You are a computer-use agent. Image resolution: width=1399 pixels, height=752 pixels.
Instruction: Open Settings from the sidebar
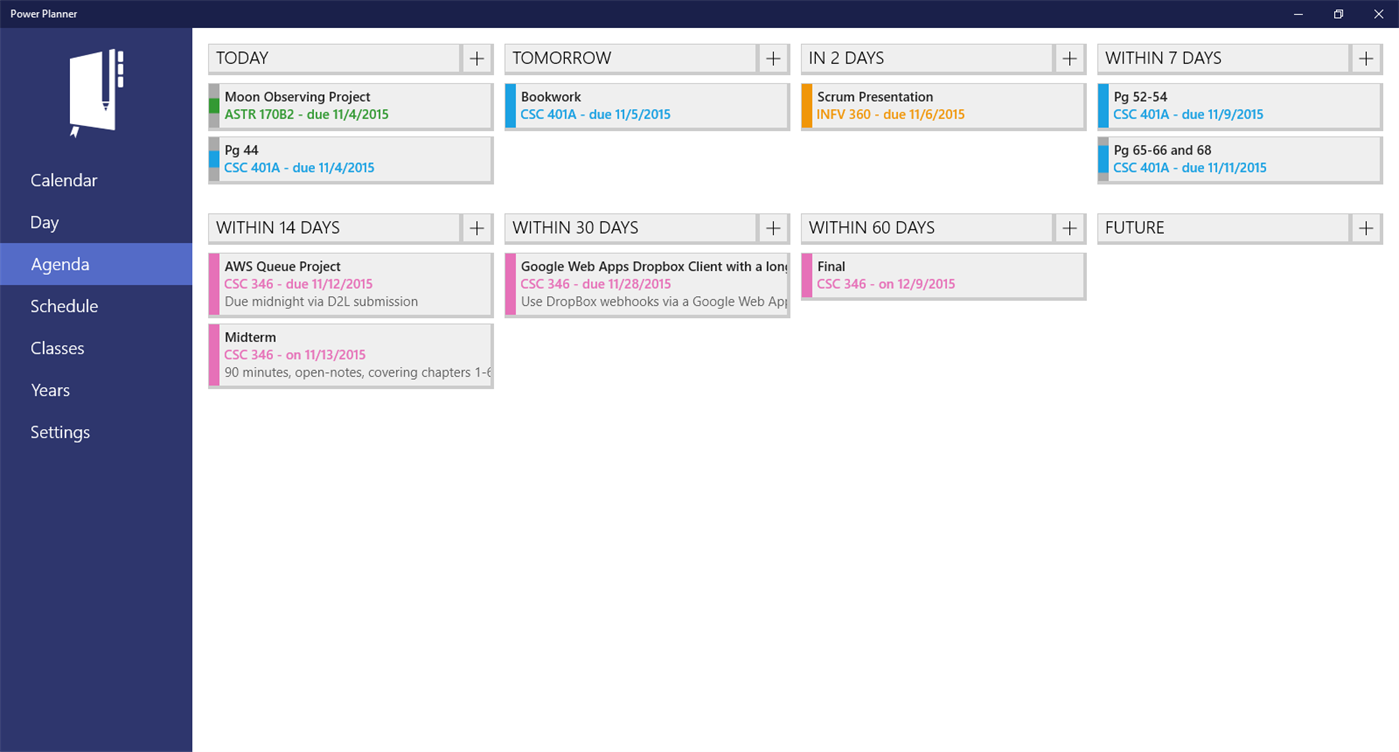click(60, 432)
